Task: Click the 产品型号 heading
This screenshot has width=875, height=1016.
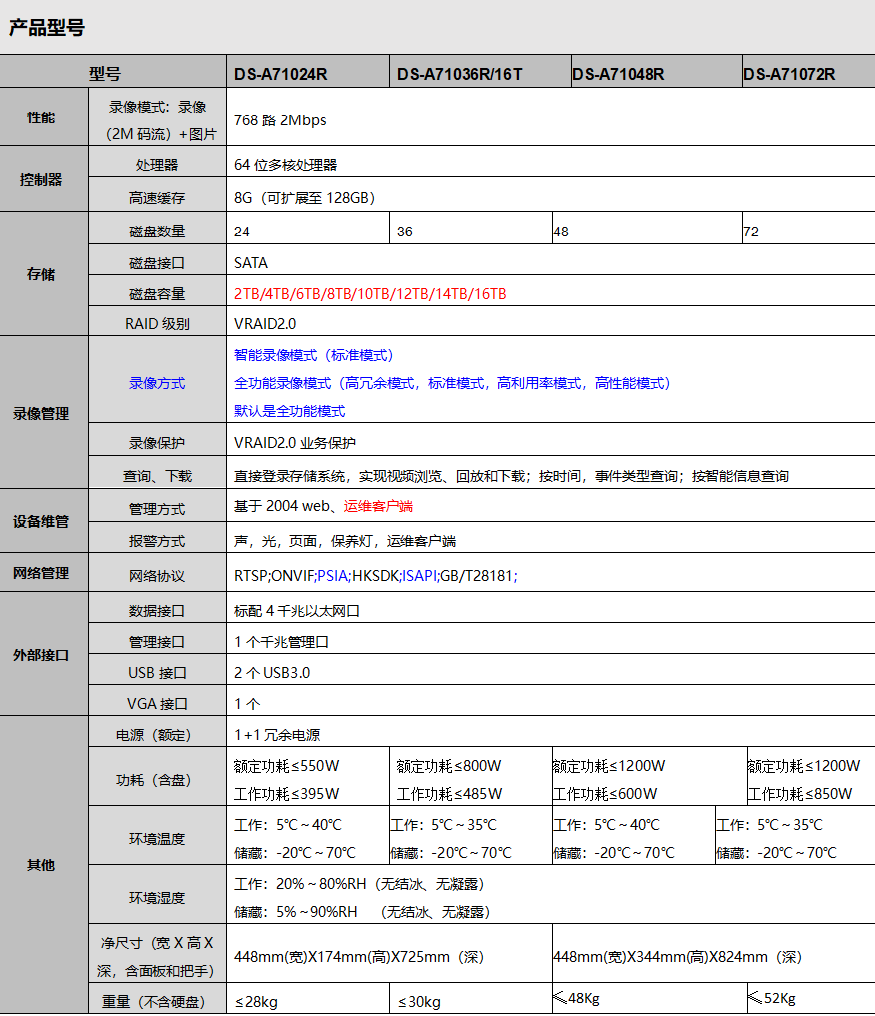Action: (47, 28)
